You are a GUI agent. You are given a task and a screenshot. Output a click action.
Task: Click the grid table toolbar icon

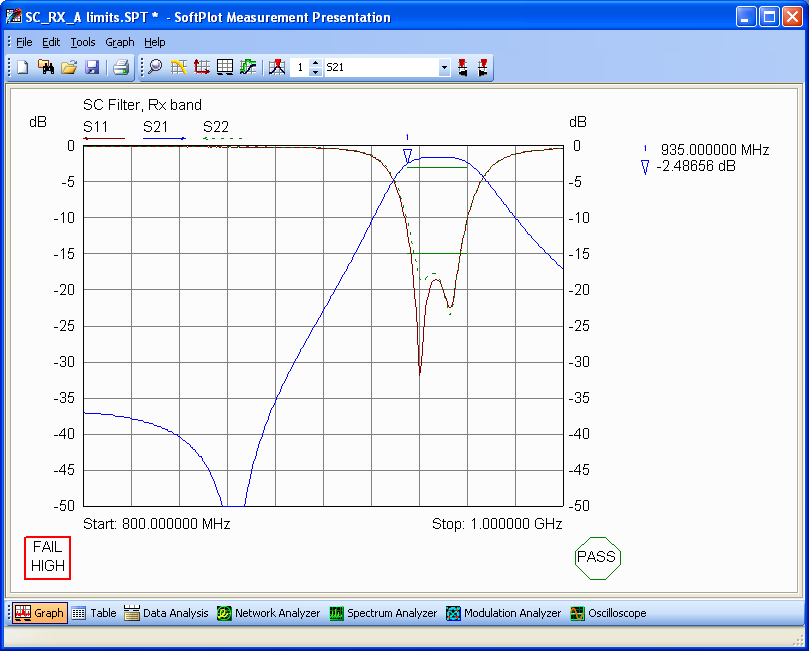(x=225, y=67)
